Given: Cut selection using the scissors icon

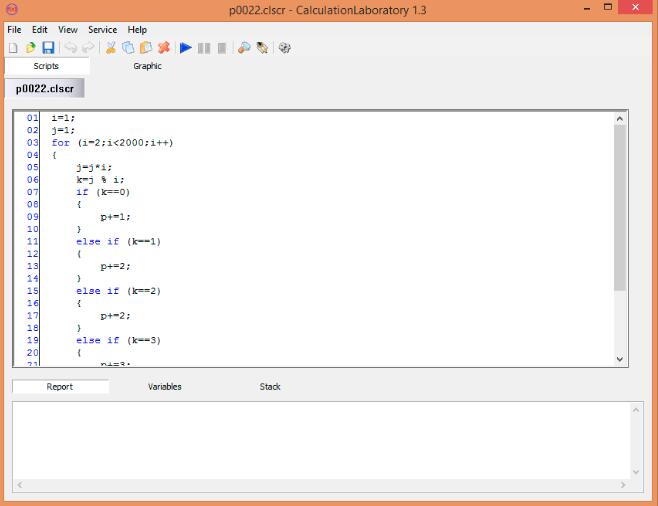Looking at the screenshot, I should click(x=111, y=48).
